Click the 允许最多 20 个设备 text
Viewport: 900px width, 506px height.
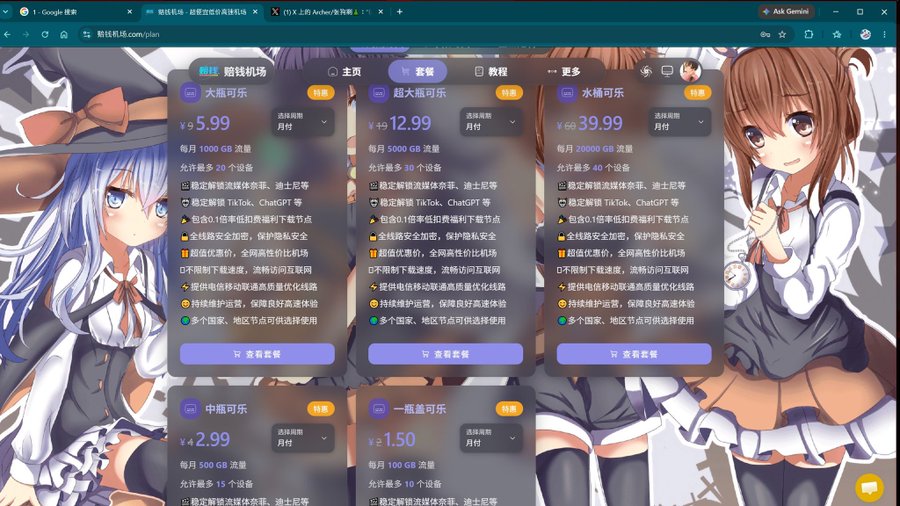(x=216, y=168)
